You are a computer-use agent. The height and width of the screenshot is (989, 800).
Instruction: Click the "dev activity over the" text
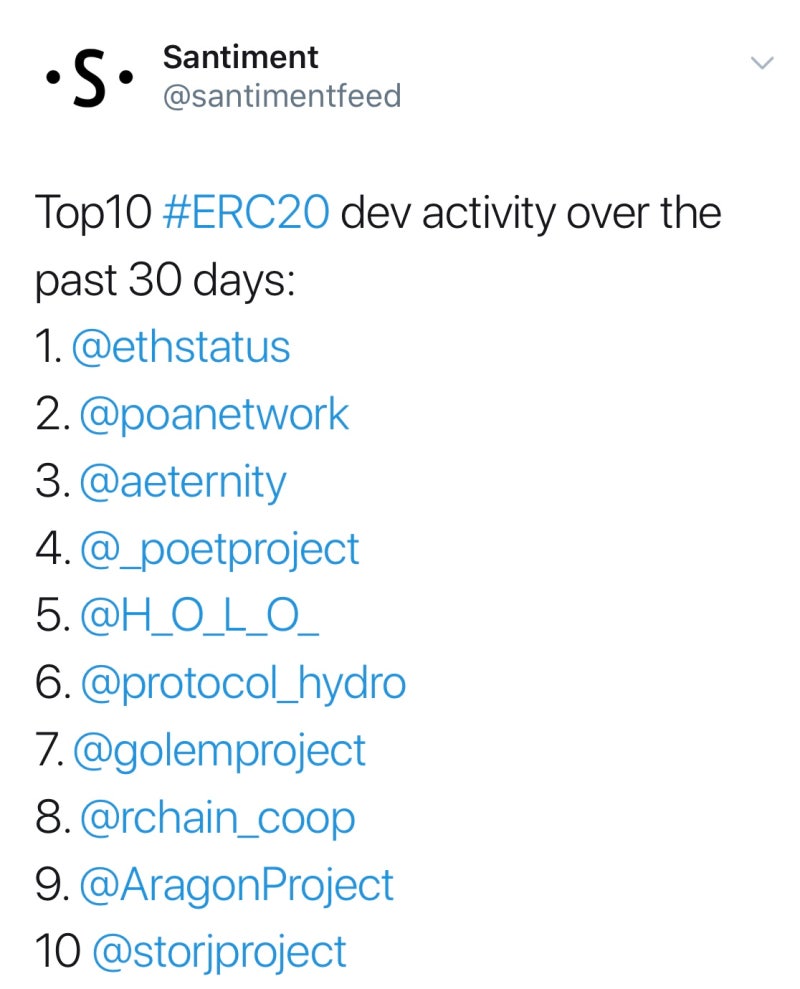[x=531, y=214]
